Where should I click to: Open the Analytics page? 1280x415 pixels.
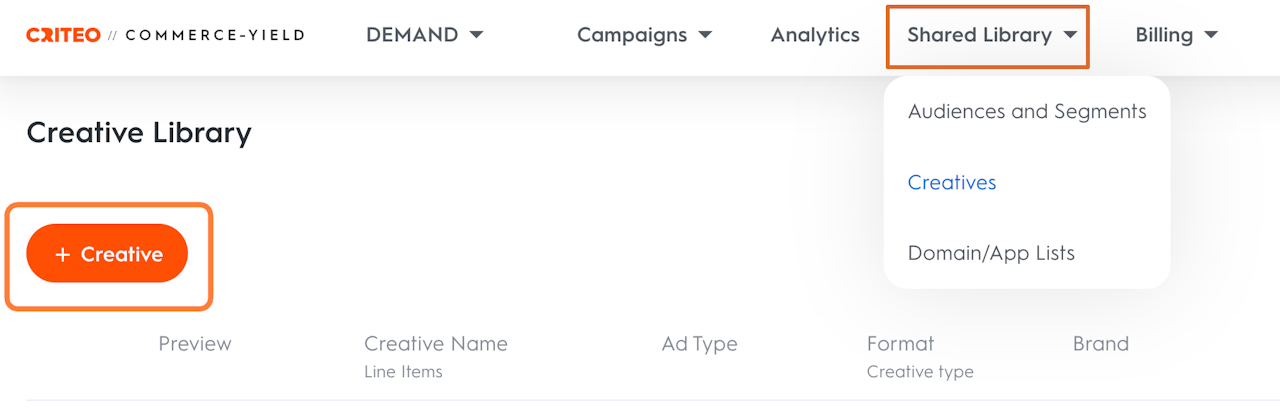tap(815, 35)
